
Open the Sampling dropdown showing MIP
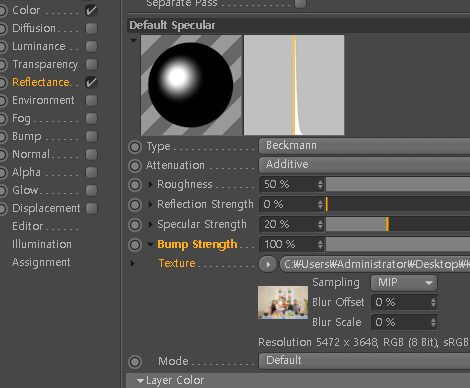pos(404,283)
